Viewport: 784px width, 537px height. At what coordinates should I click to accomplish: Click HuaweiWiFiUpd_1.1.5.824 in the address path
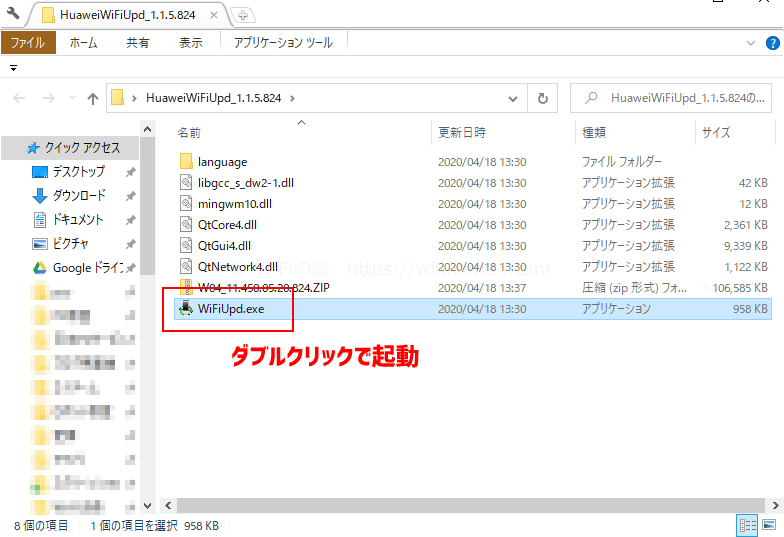pyautogui.click(x=214, y=98)
